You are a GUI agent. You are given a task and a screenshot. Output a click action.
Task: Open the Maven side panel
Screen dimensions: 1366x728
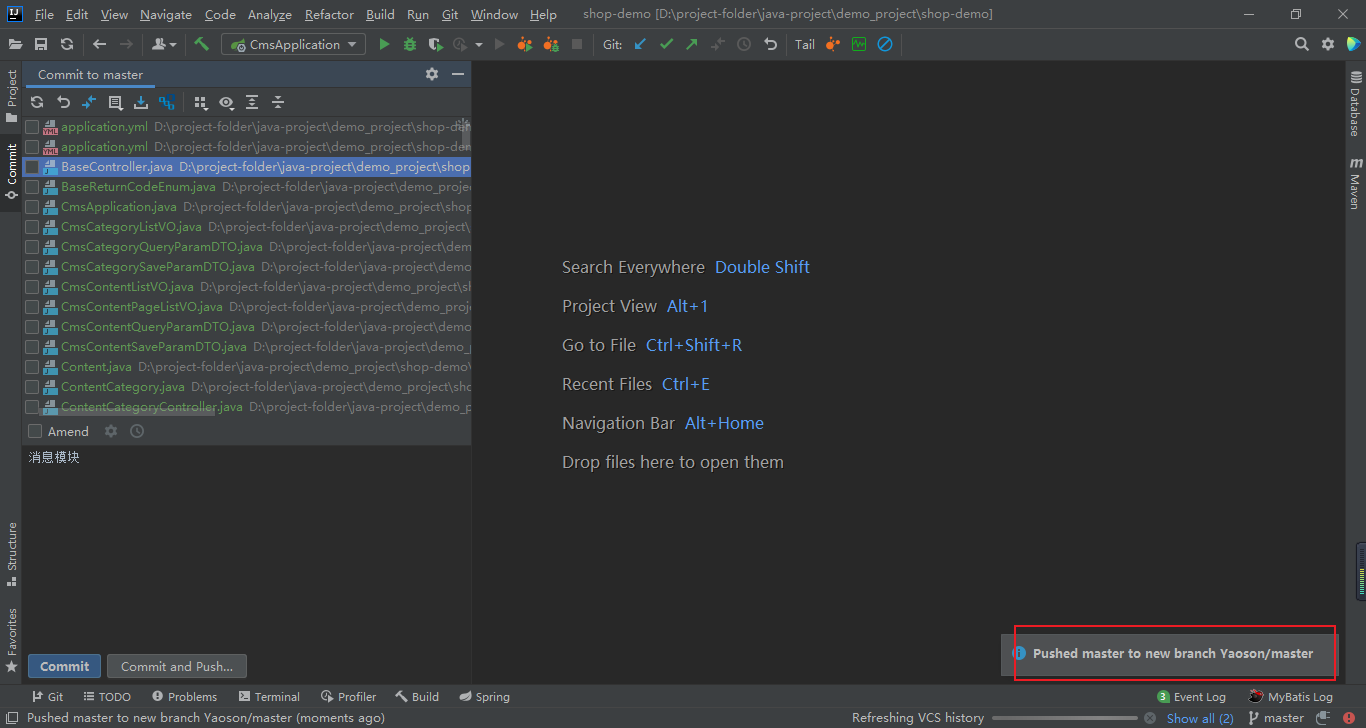coord(1355,182)
